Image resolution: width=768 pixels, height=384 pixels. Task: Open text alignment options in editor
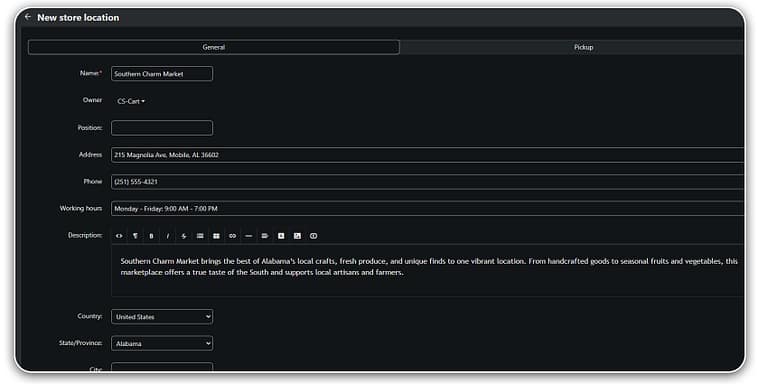(264, 236)
